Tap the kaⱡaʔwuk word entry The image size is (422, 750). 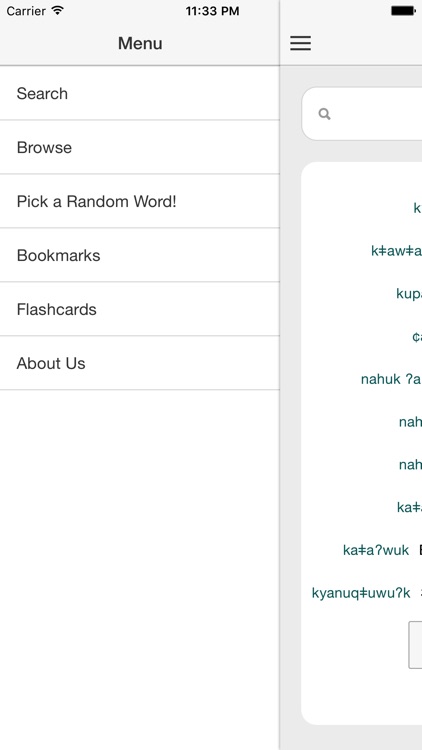pyautogui.click(x=376, y=550)
